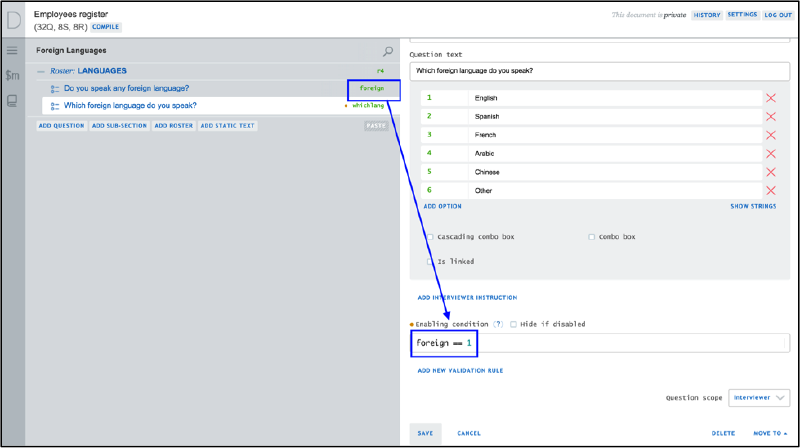Open the History page
The height and width of the screenshot is (448, 800).
(x=706, y=16)
